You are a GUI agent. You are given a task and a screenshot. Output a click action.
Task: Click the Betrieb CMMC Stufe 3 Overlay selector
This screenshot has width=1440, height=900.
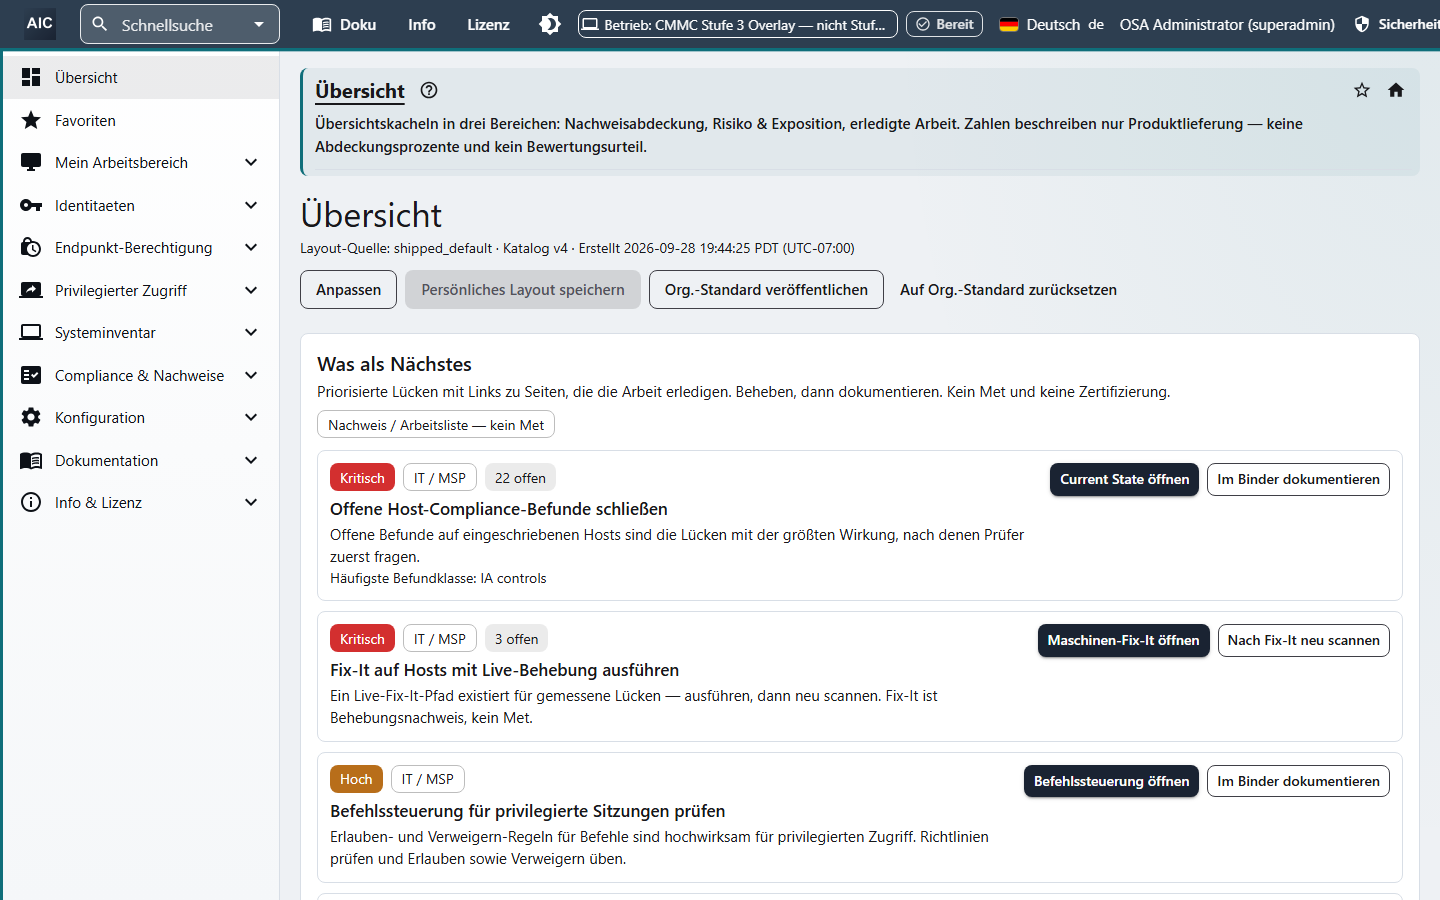tap(738, 24)
